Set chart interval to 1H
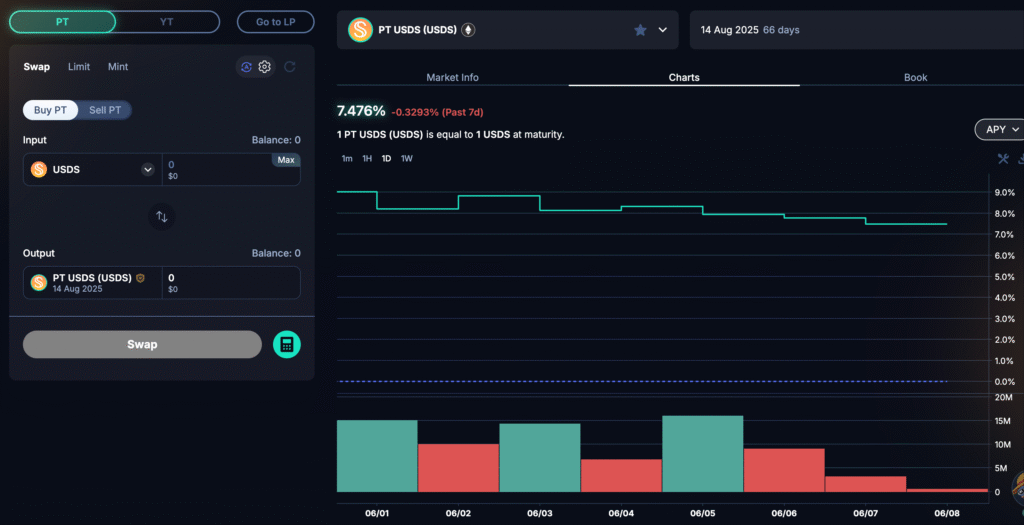The width and height of the screenshot is (1024, 525). [x=367, y=159]
